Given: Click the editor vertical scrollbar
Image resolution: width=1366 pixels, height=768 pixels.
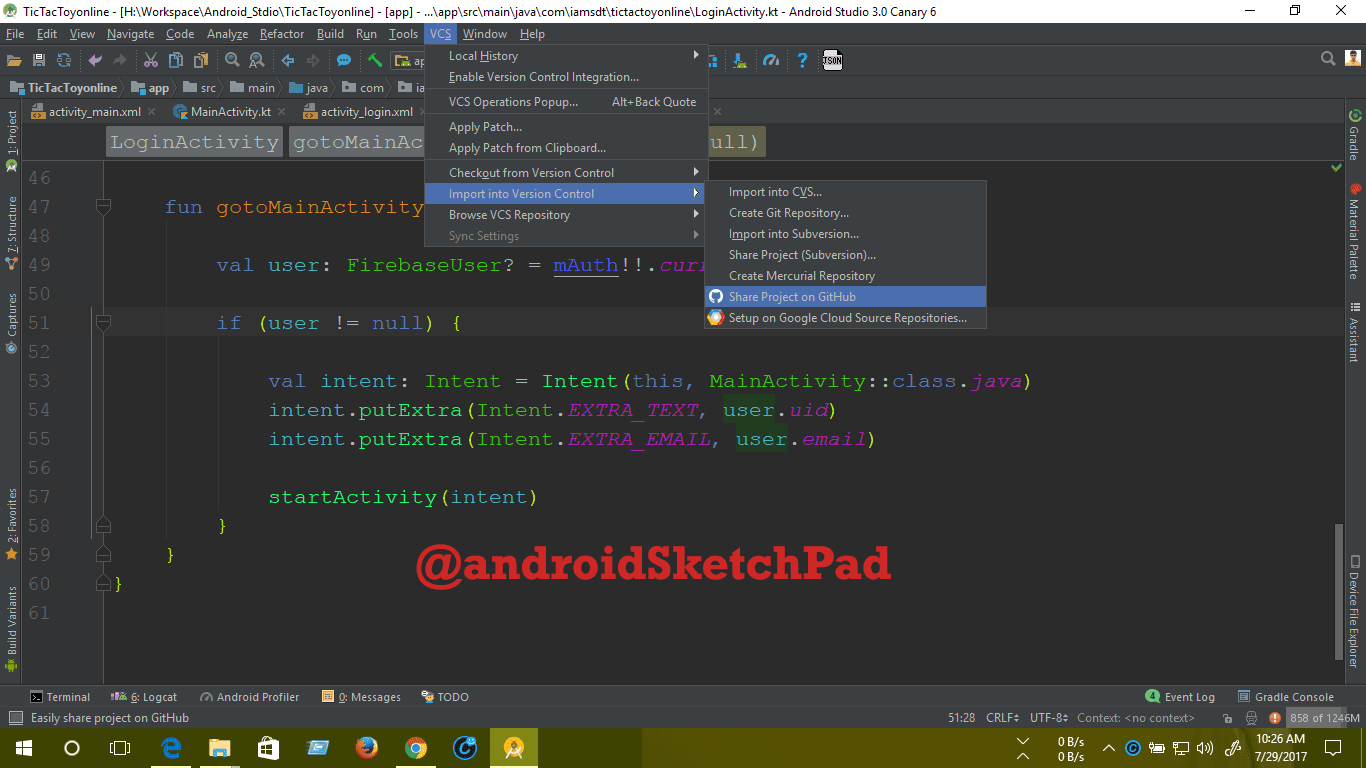Looking at the screenshot, I should coord(1338,590).
